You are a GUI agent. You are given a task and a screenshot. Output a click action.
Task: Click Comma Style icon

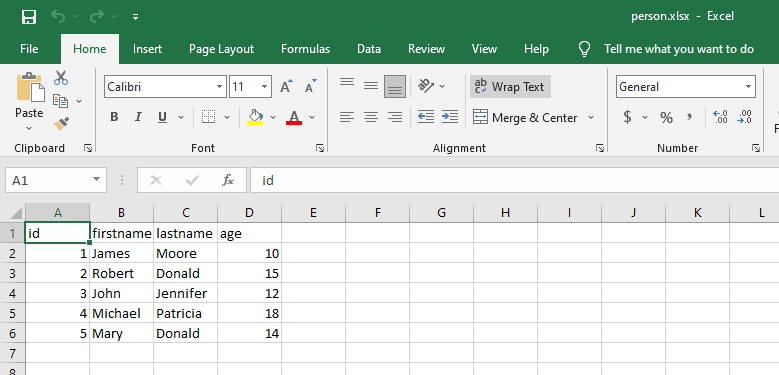tap(689, 118)
